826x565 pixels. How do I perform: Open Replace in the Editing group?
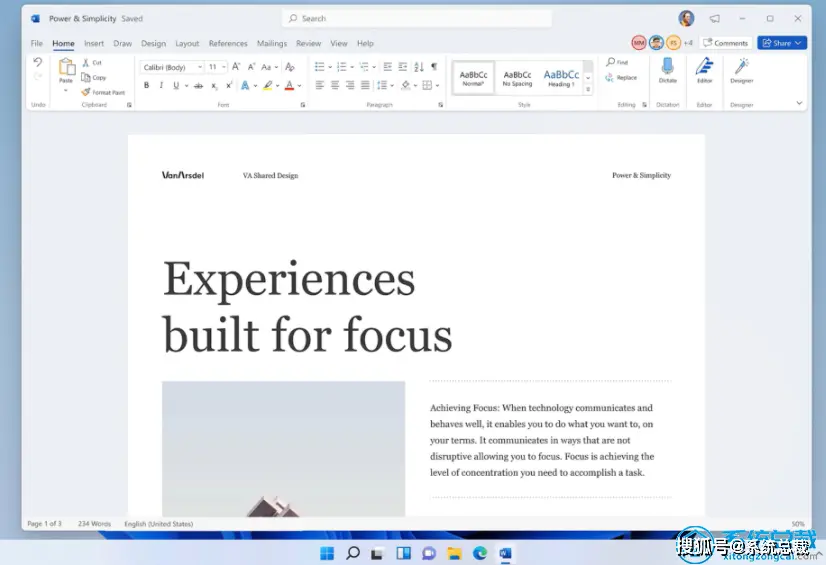click(621, 77)
